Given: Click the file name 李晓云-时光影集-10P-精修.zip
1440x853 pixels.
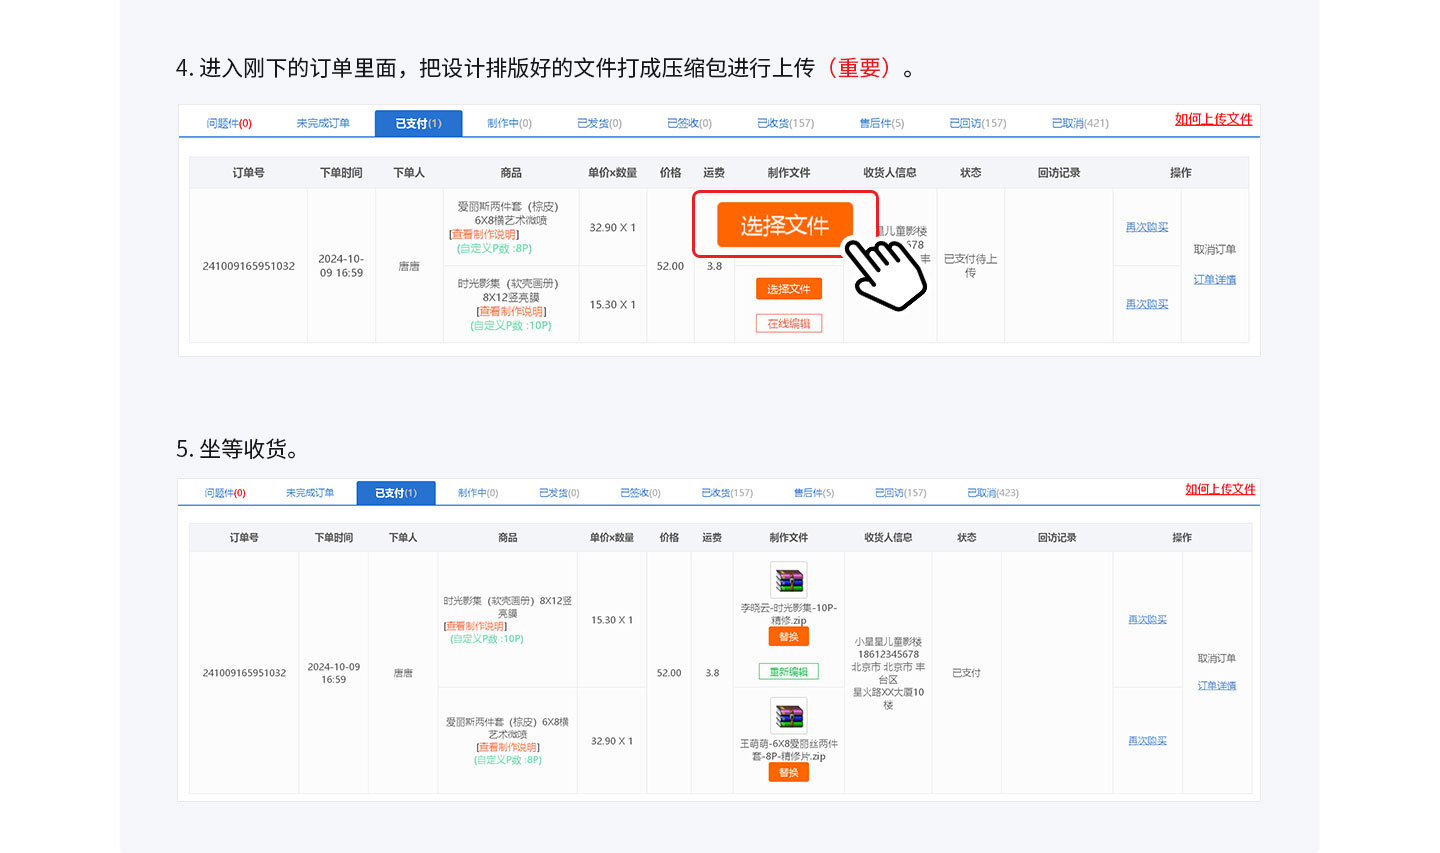Looking at the screenshot, I should [789, 614].
